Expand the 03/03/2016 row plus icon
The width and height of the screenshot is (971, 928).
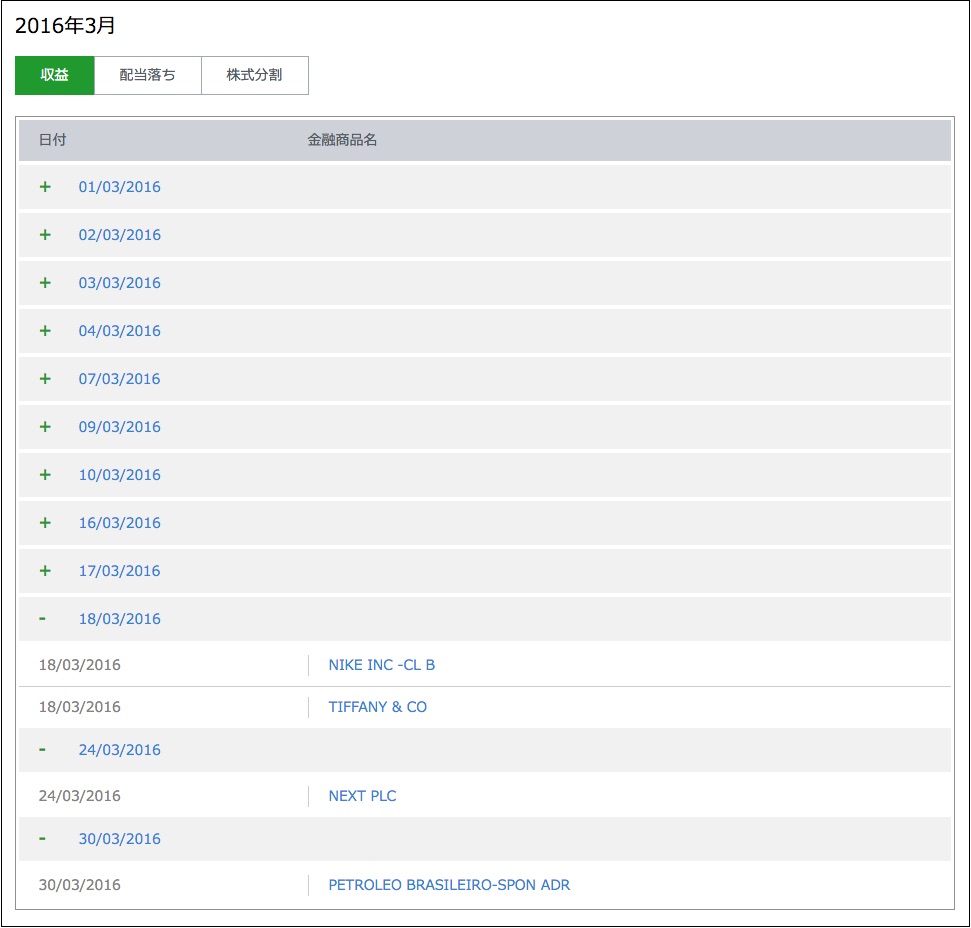click(45, 283)
